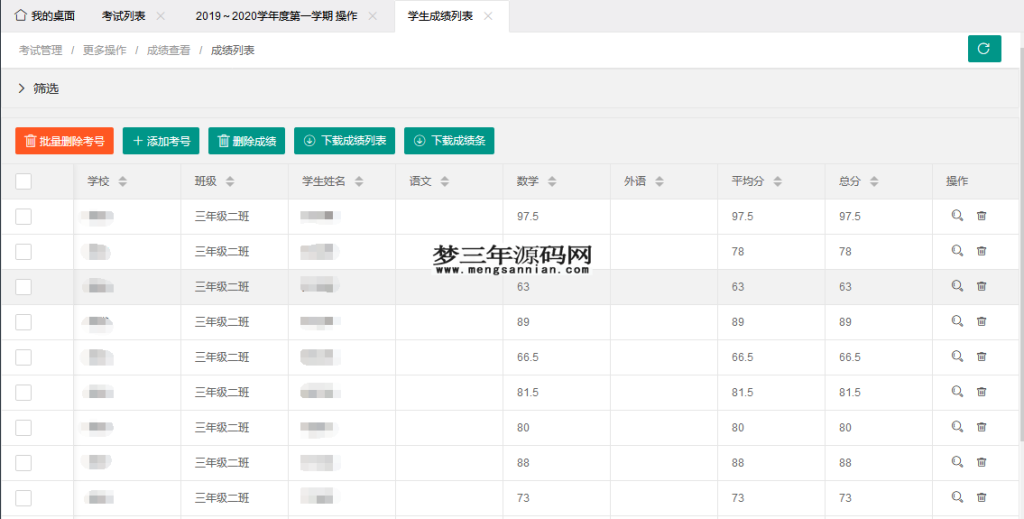The height and width of the screenshot is (519, 1024).
Task: Check the select-all header checkbox
Action: [24, 181]
